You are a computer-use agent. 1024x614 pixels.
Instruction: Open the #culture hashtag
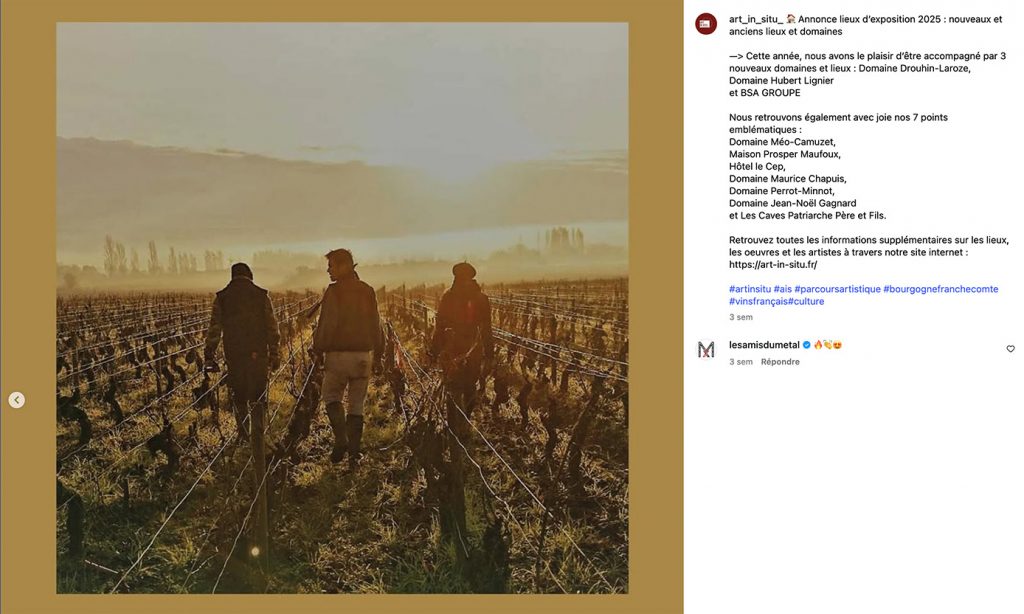(x=805, y=301)
